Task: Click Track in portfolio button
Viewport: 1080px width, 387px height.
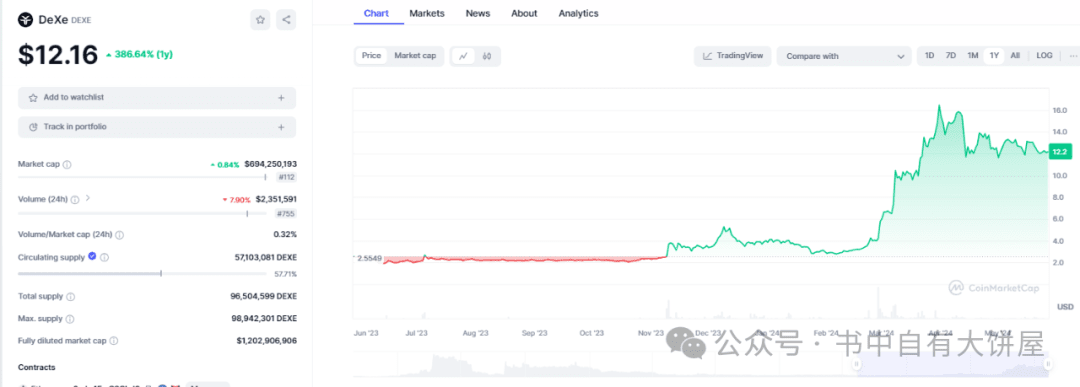Action: (x=157, y=127)
